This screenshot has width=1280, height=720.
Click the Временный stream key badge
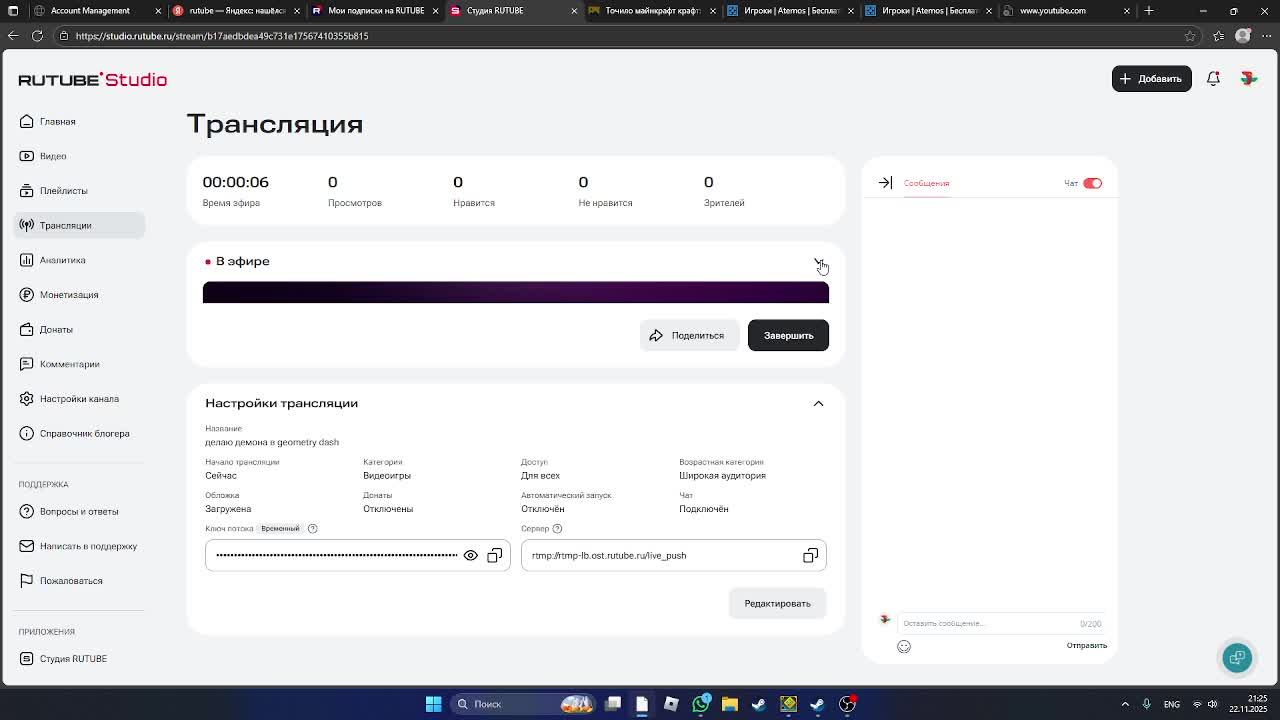pyautogui.click(x=280, y=528)
